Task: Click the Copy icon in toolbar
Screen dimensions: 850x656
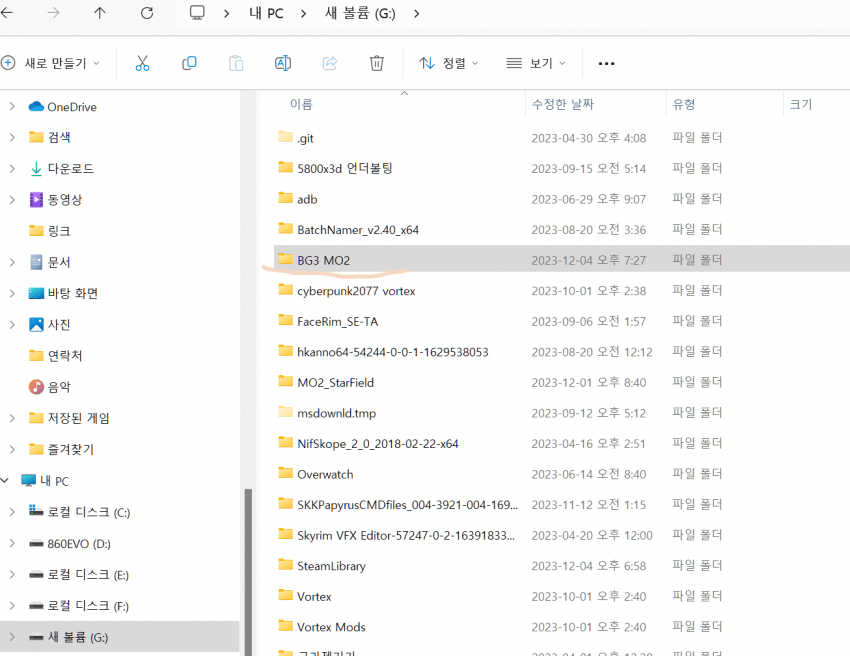Action: click(x=189, y=63)
